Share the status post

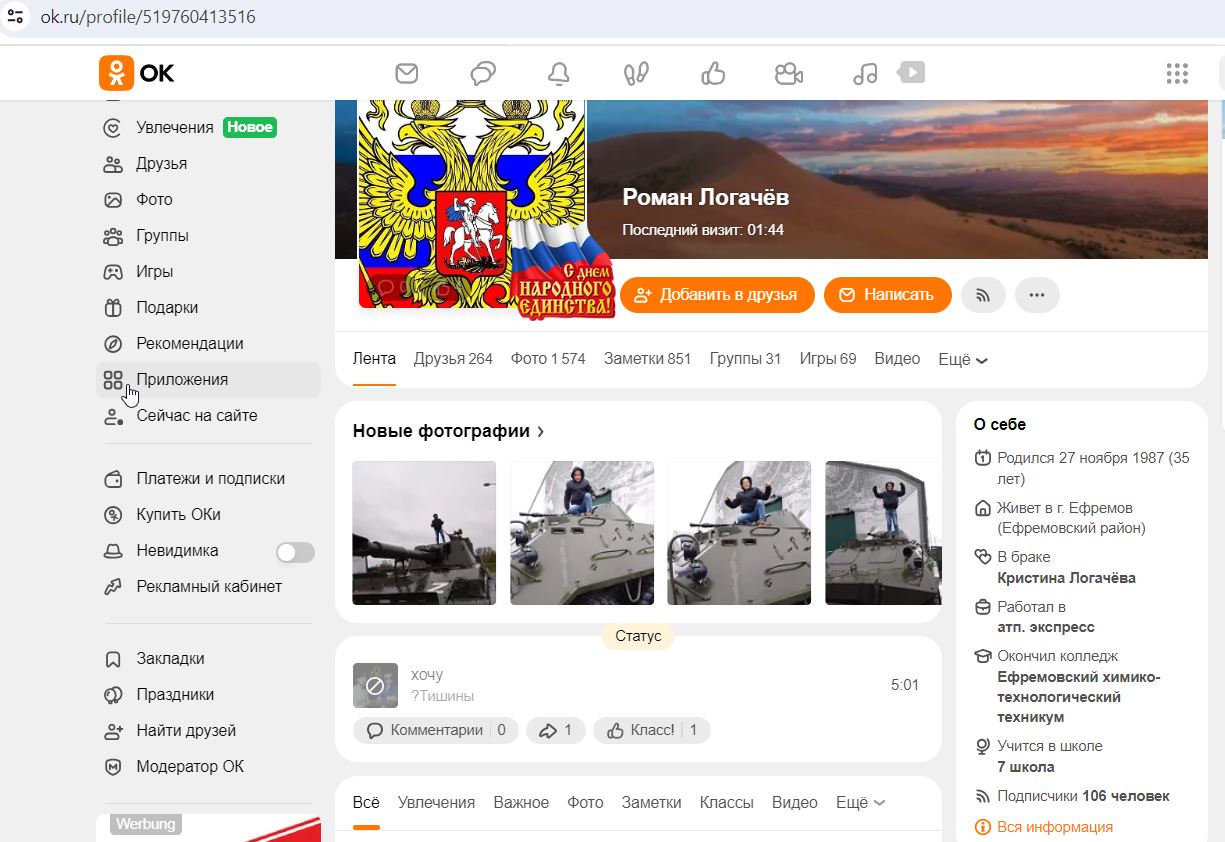(x=555, y=730)
